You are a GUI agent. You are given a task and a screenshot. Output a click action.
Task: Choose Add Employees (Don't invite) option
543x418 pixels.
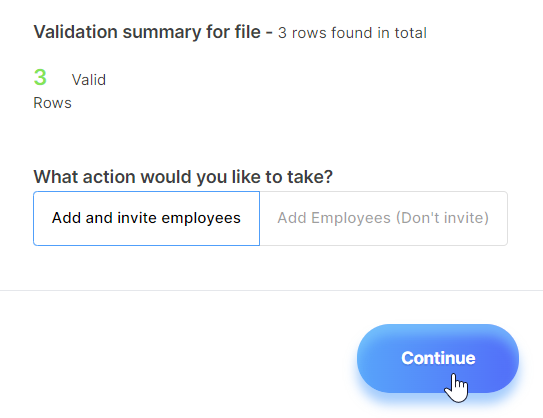pos(384,218)
